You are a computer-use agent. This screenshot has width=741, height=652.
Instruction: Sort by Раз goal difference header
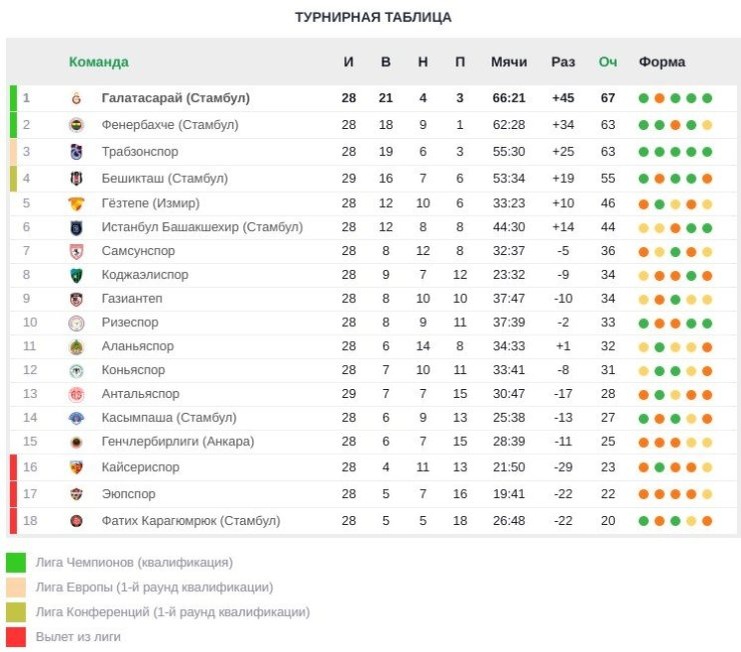563,62
